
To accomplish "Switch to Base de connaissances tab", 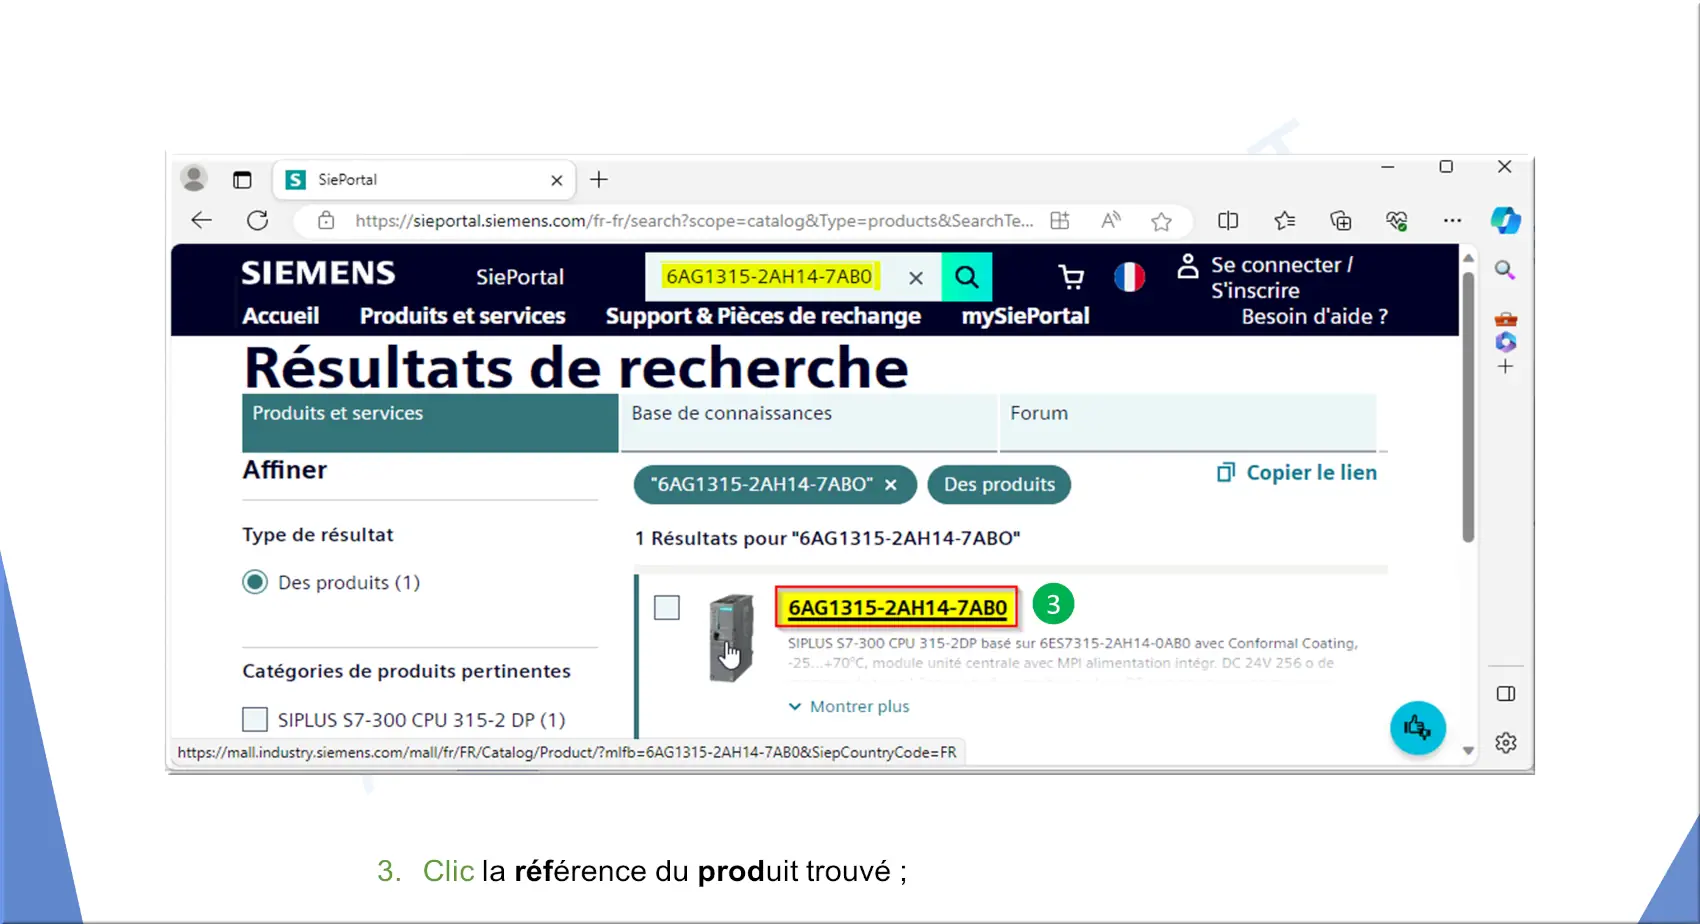I will pos(809,423).
